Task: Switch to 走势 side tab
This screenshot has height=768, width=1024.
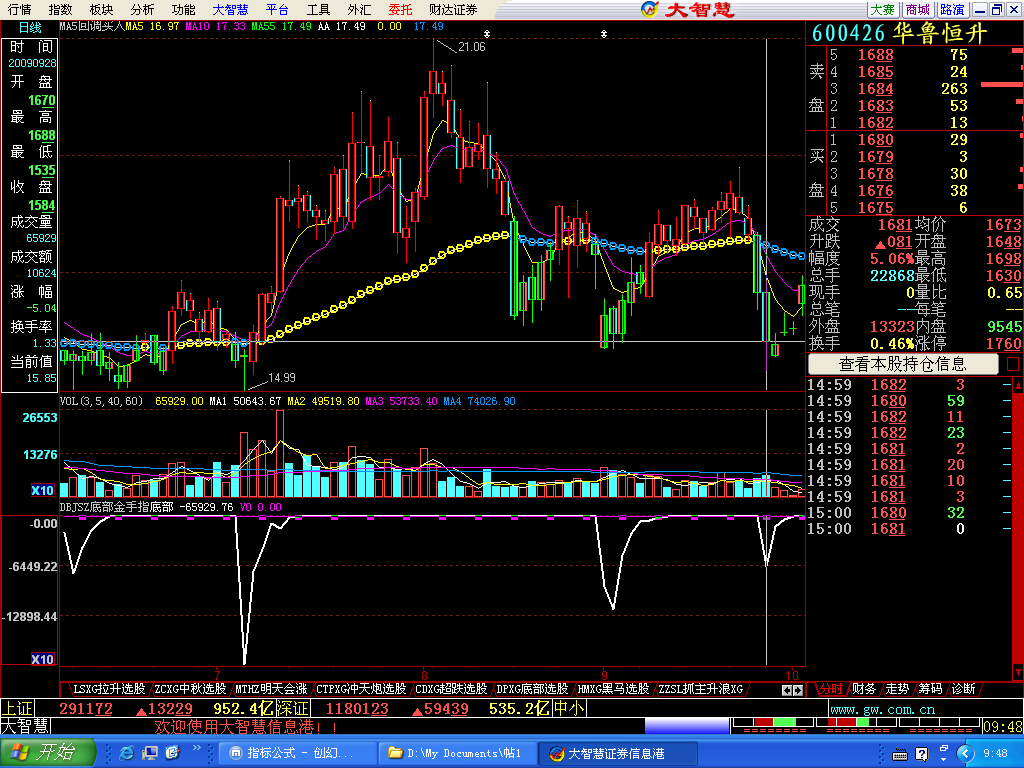Action: [897, 689]
